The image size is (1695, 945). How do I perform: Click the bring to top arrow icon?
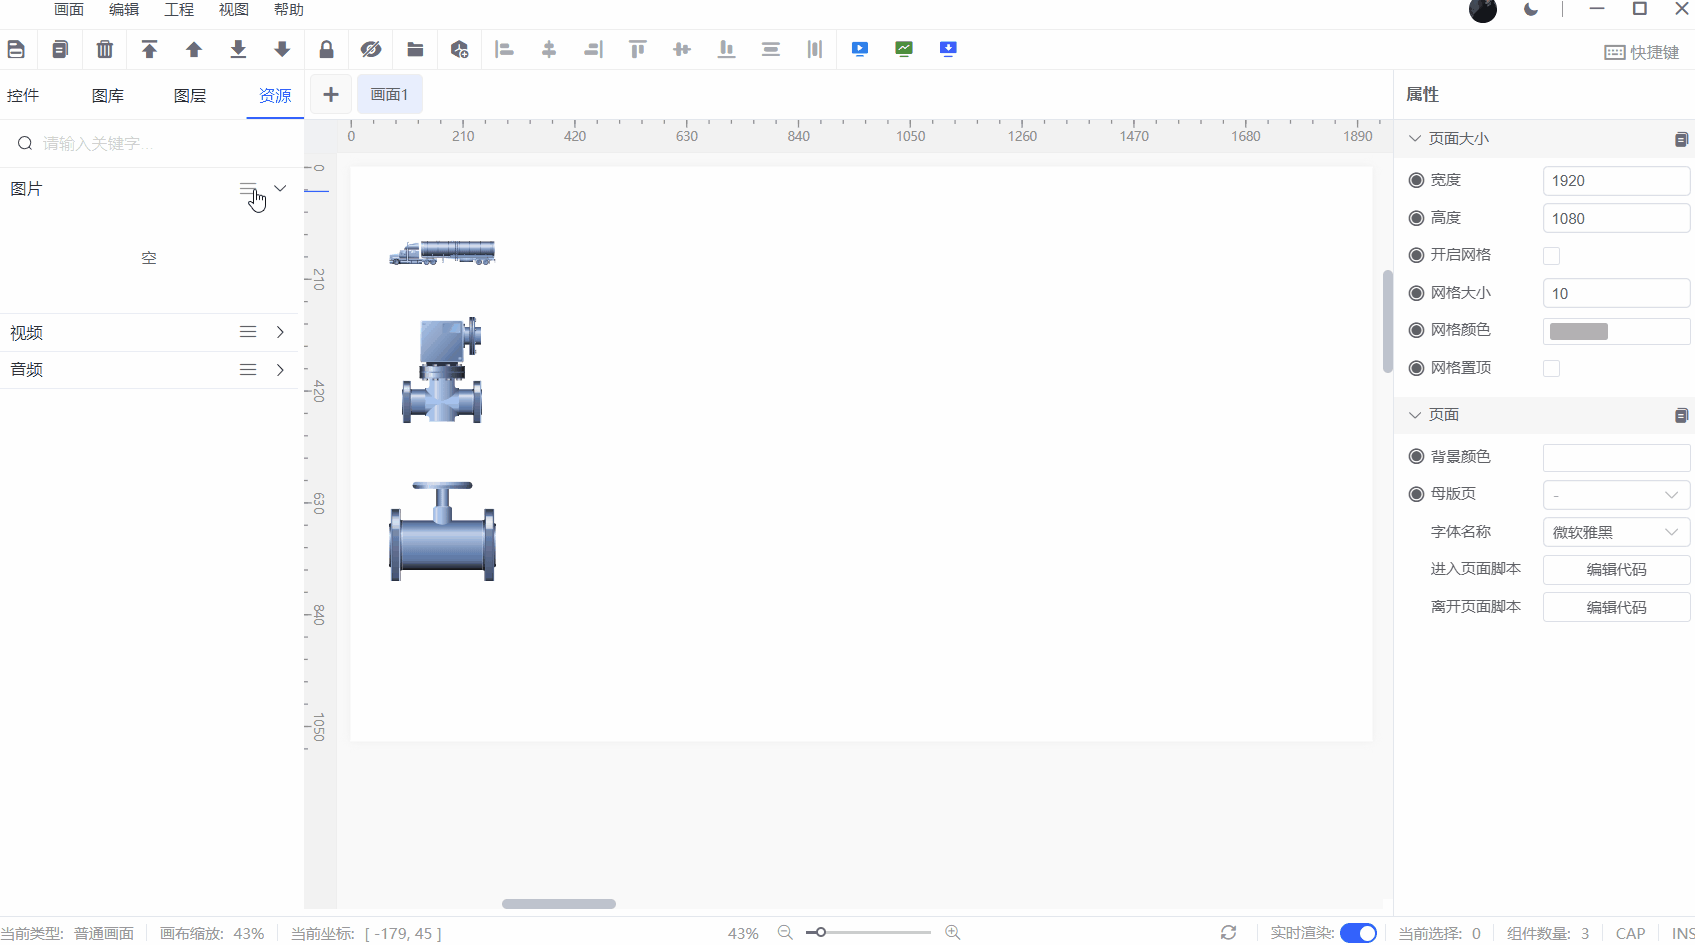pyautogui.click(x=149, y=49)
